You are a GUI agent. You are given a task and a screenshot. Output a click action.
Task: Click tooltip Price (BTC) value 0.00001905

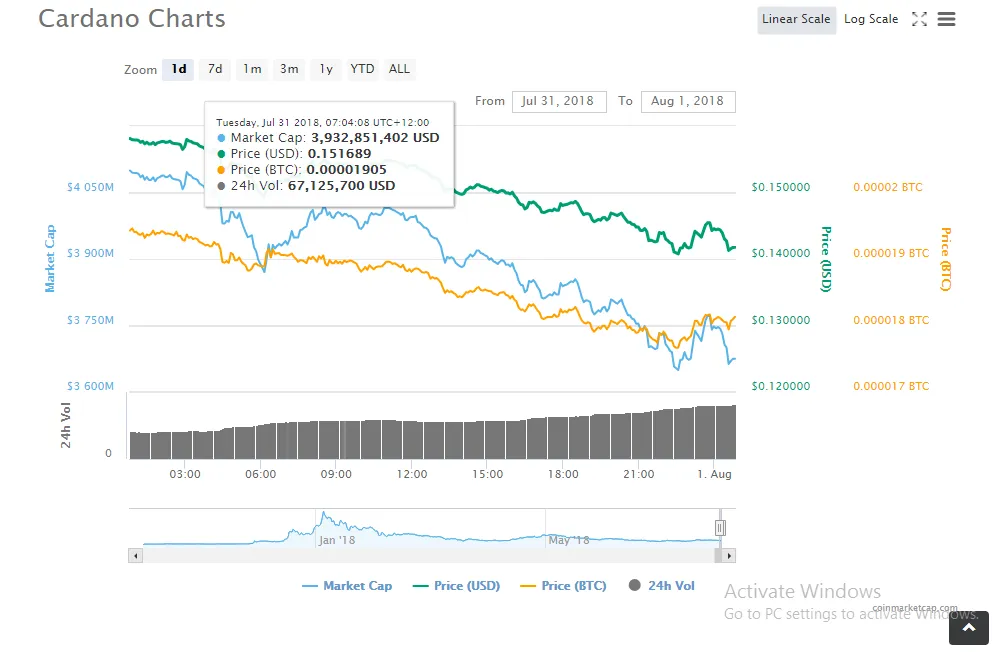click(346, 170)
